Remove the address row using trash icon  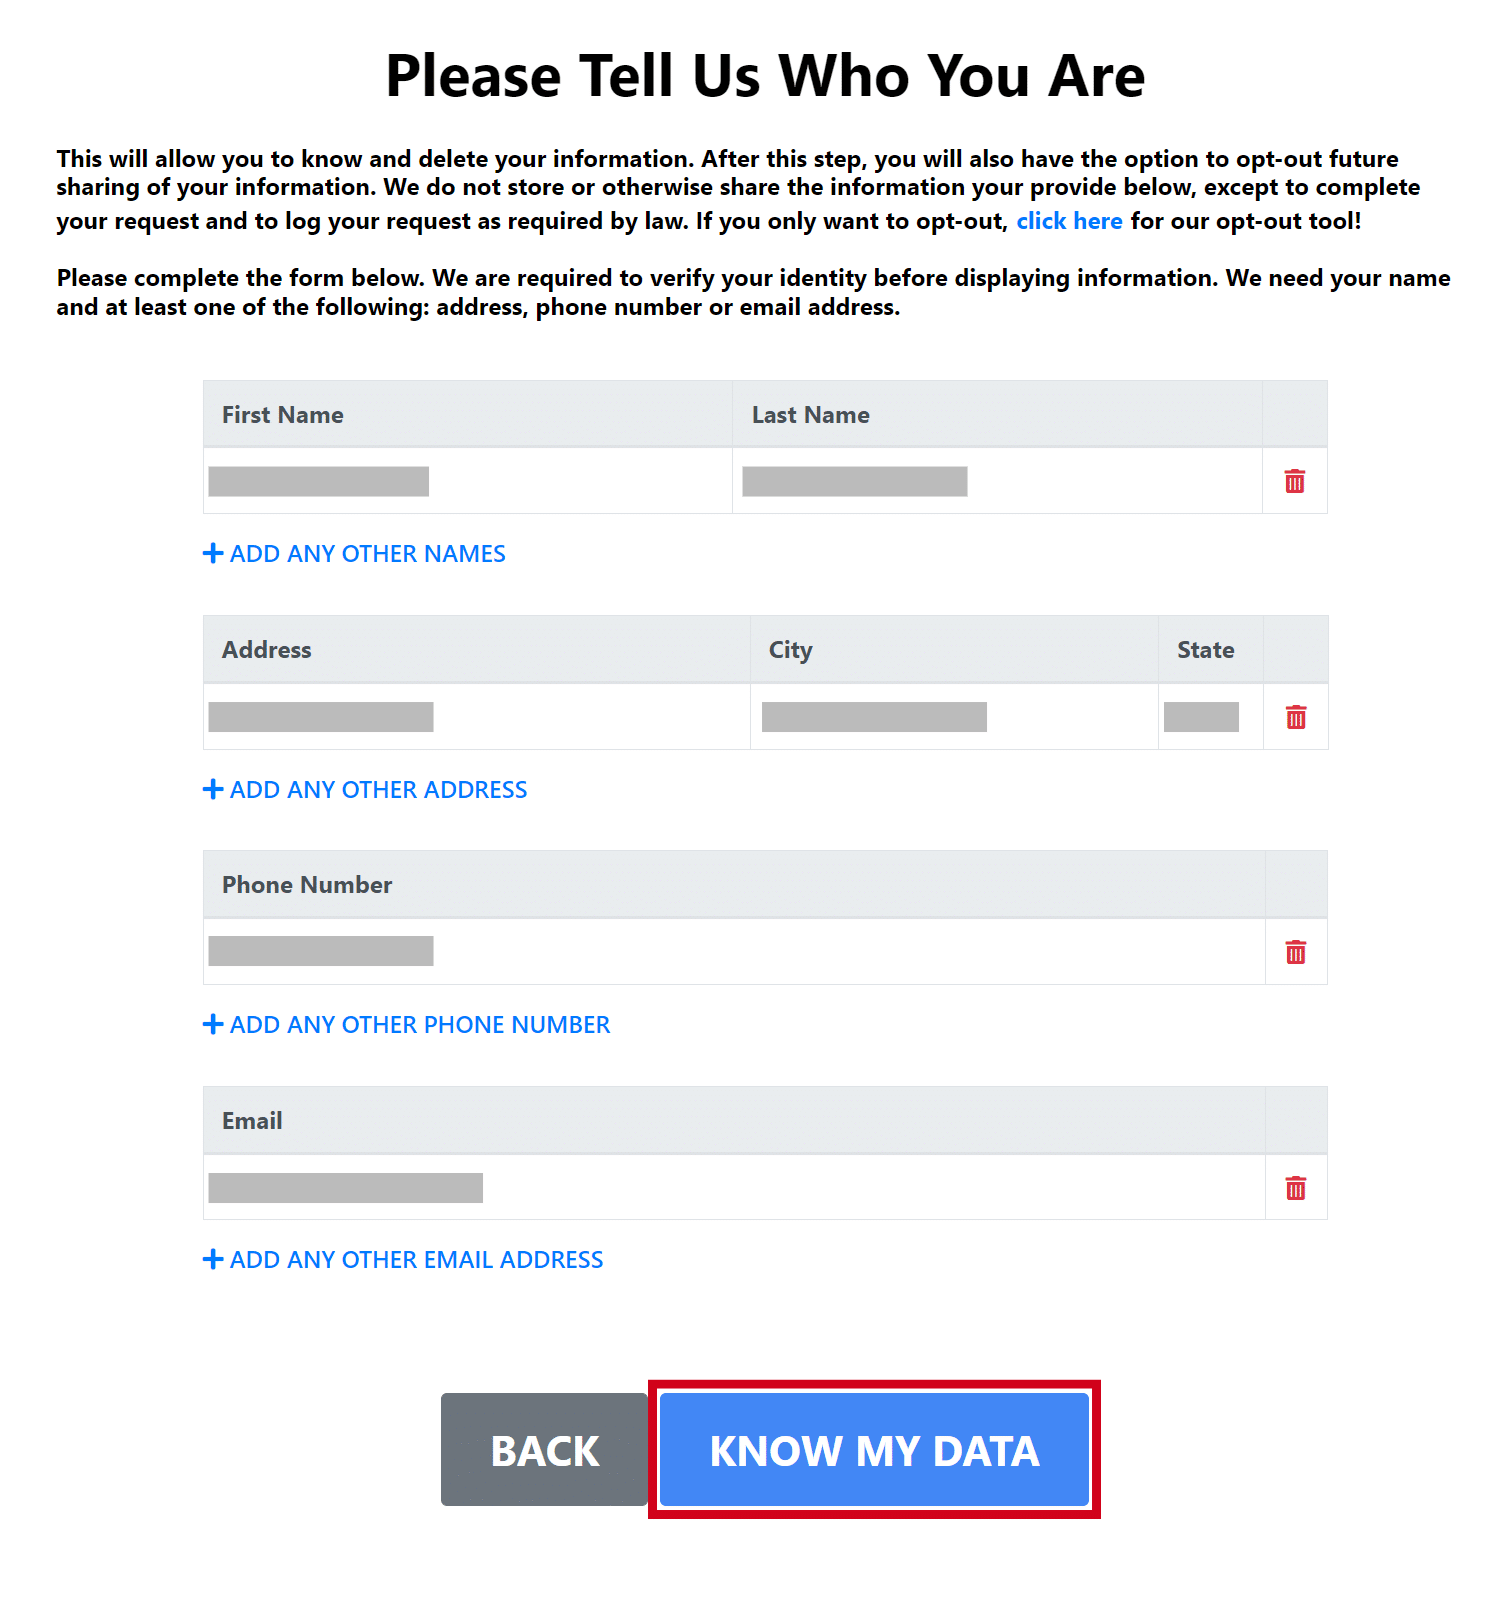[1295, 717]
